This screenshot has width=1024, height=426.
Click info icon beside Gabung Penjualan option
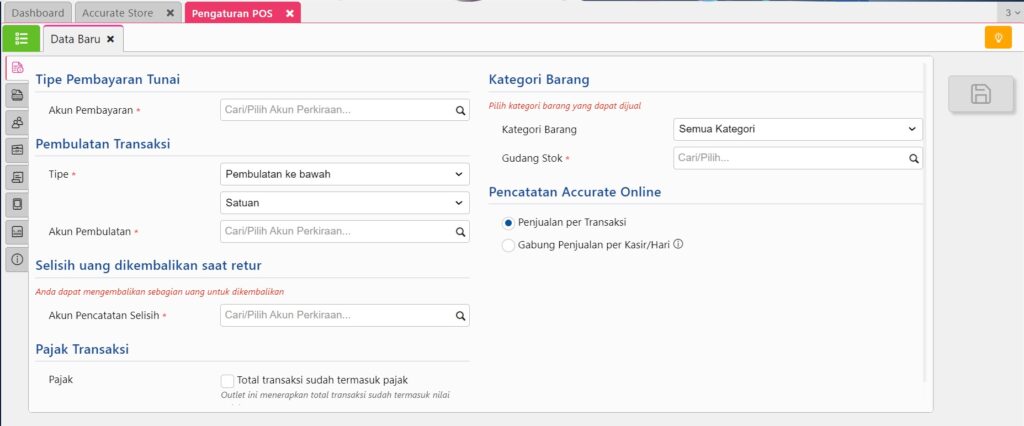coord(678,244)
